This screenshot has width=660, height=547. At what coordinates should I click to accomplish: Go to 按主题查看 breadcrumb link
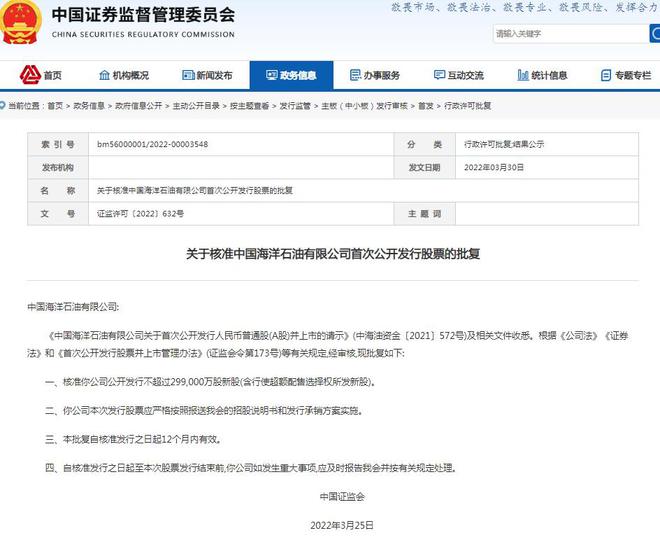(250, 106)
